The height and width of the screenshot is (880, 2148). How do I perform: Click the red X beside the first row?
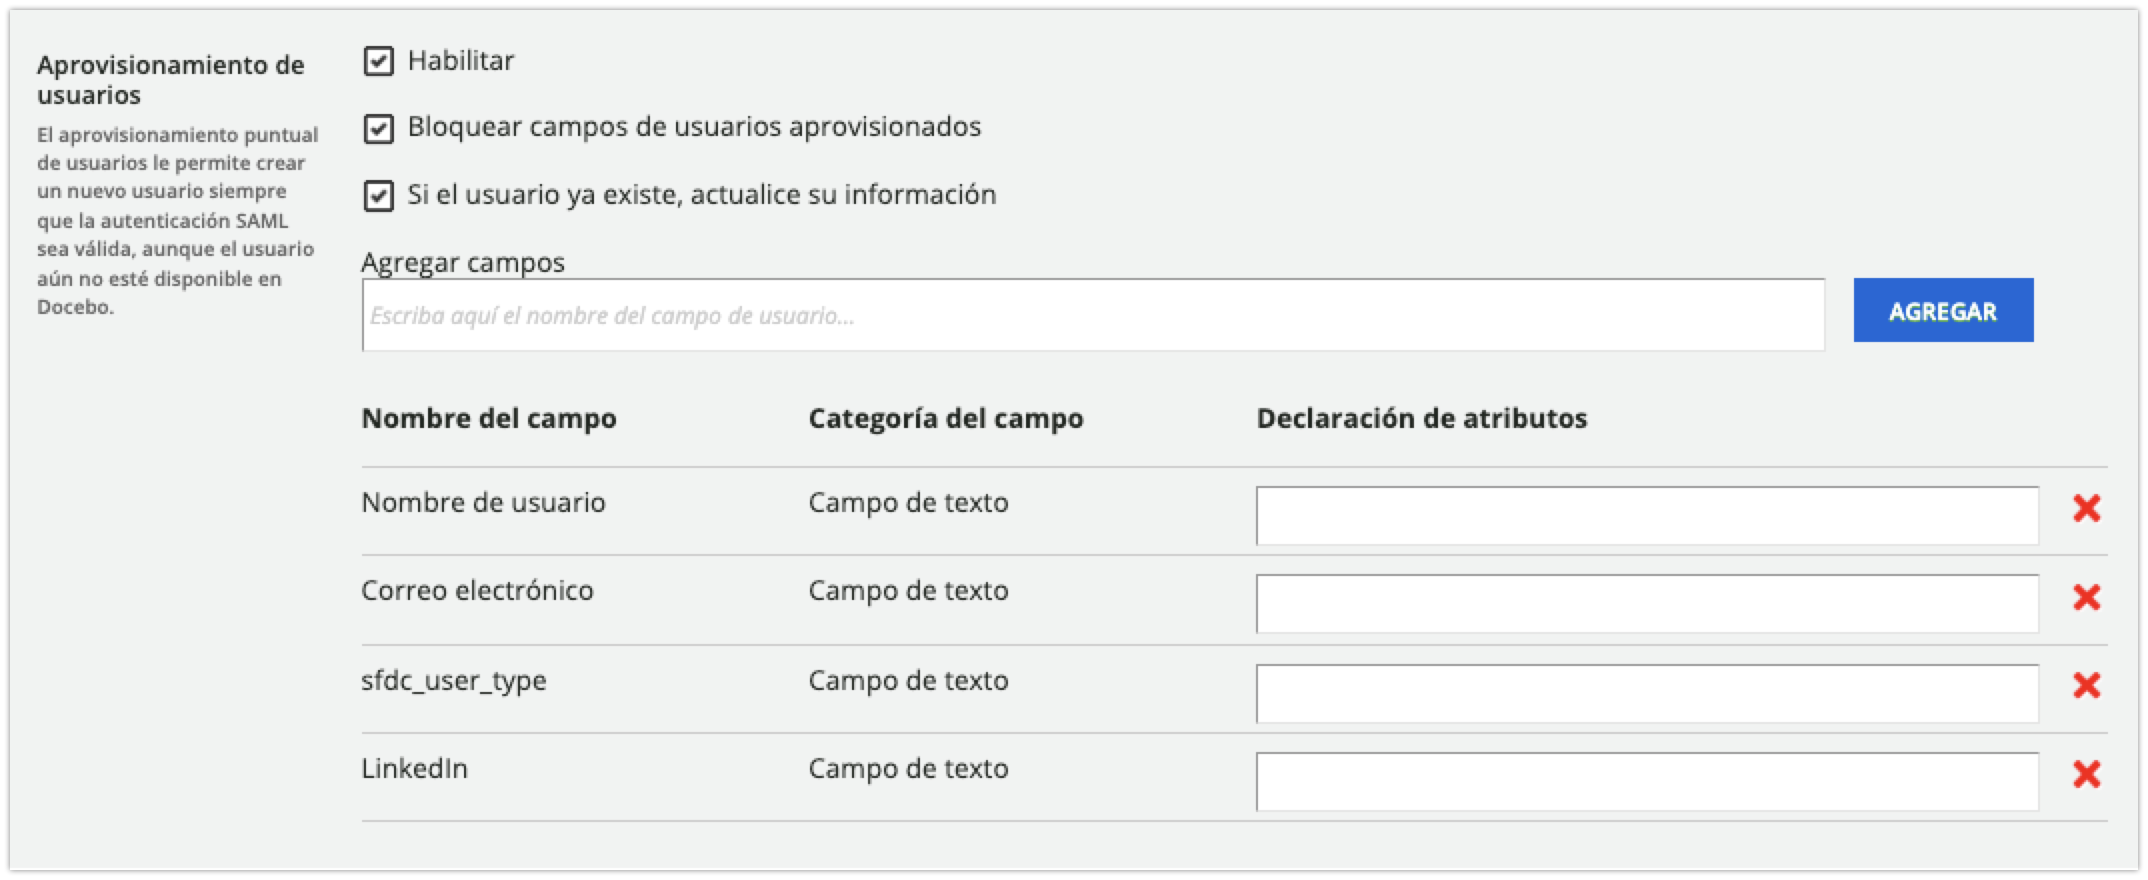(2088, 509)
